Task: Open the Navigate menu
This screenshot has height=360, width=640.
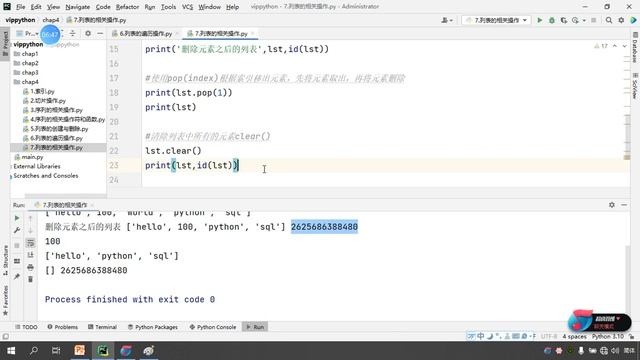Action: coord(78,7)
